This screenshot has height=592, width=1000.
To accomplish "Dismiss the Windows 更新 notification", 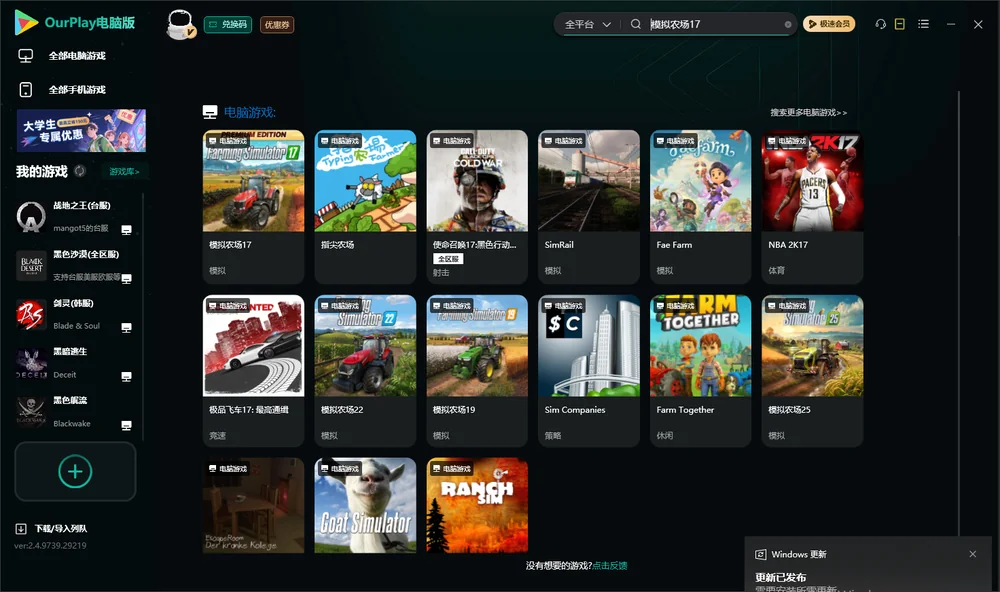I will (973, 554).
